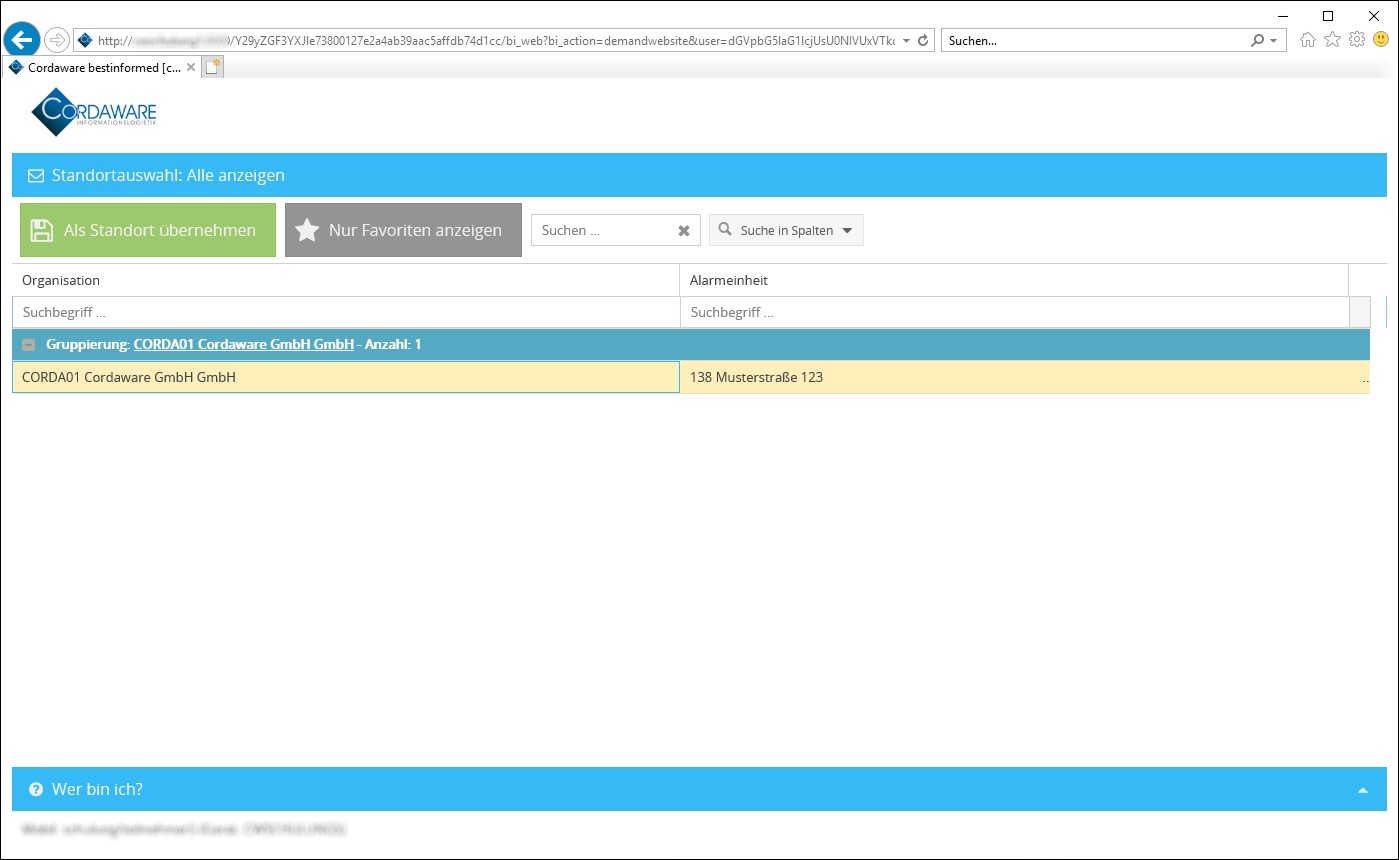Select the Cordaware bestinformed tab
The width and height of the screenshot is (1399, 860).
point(100,67)
